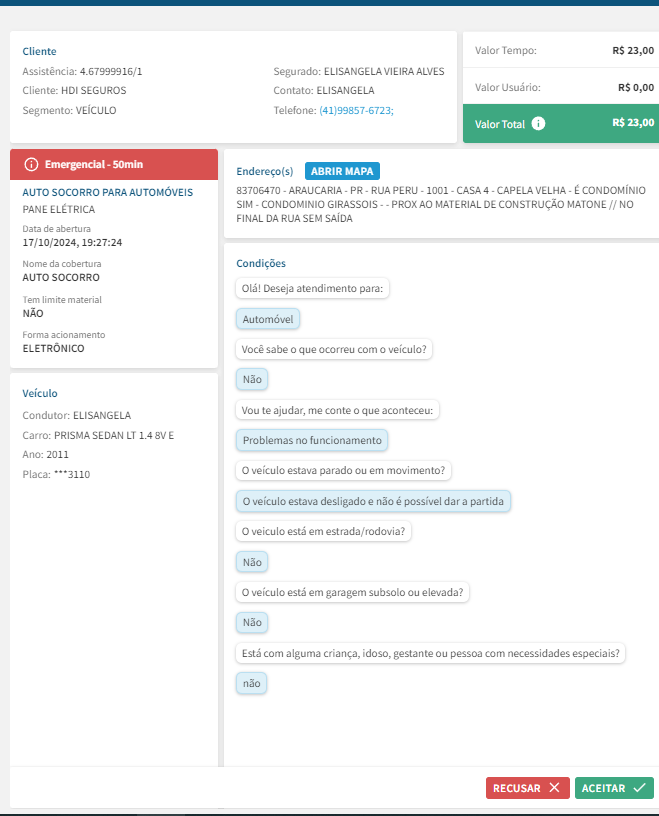Image resolution: width=659 pixels, height=816 pixels.
Task: Click the Veículo section heading
Action: (x=40, y=393)
